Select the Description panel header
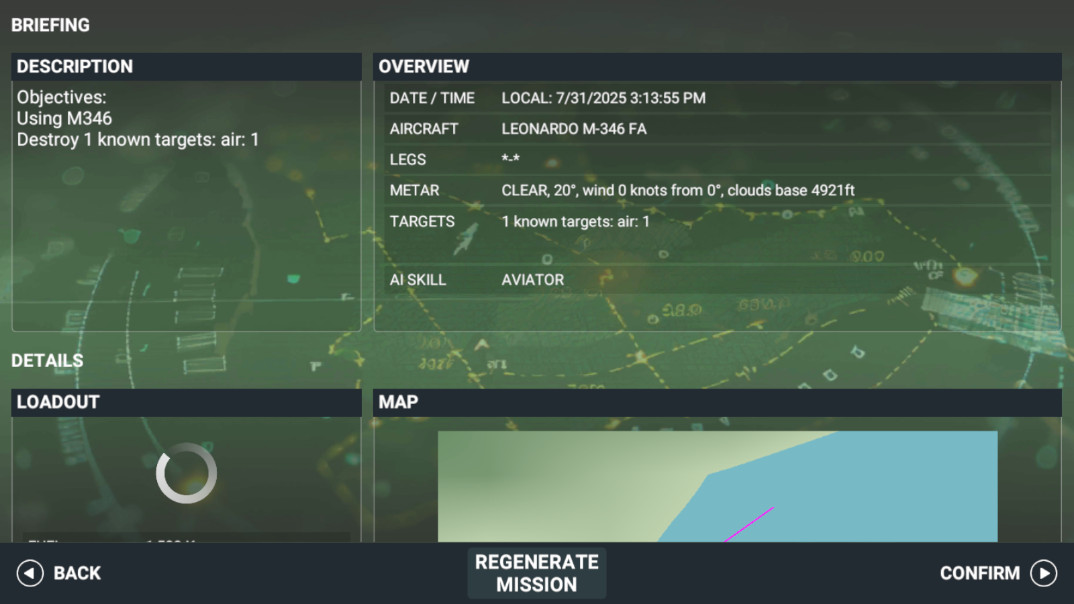1074x604 pixels. [186, 67]
